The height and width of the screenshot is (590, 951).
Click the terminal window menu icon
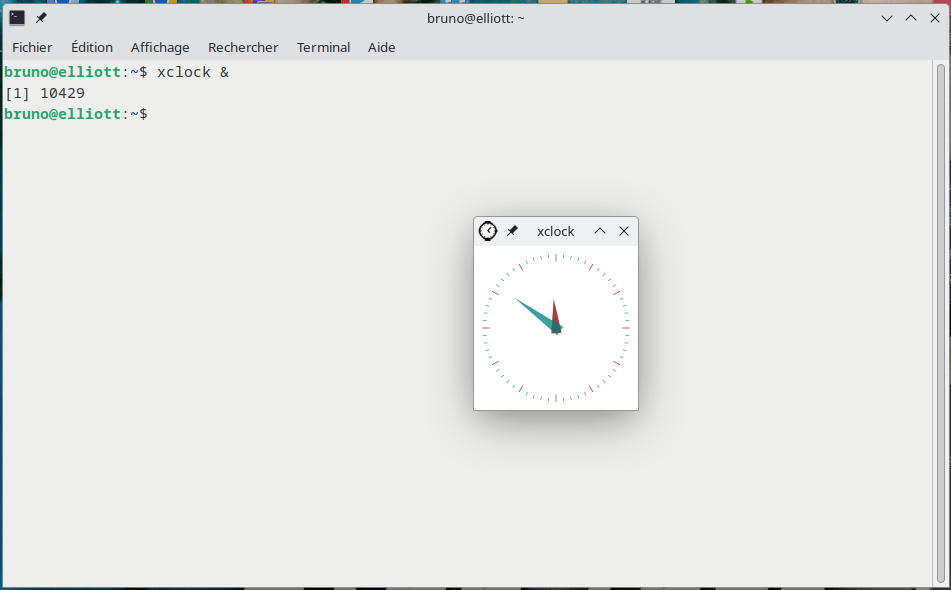tap(17, 18)
